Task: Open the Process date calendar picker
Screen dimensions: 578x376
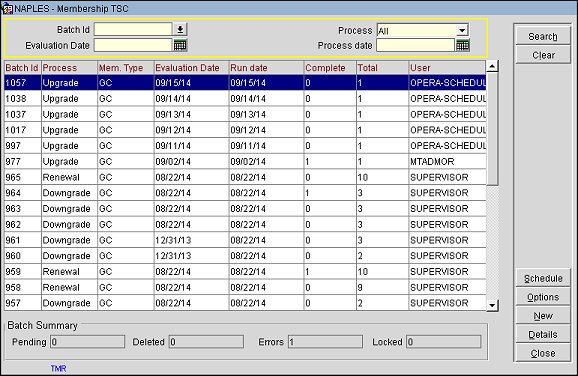Action: coord(463,45)
